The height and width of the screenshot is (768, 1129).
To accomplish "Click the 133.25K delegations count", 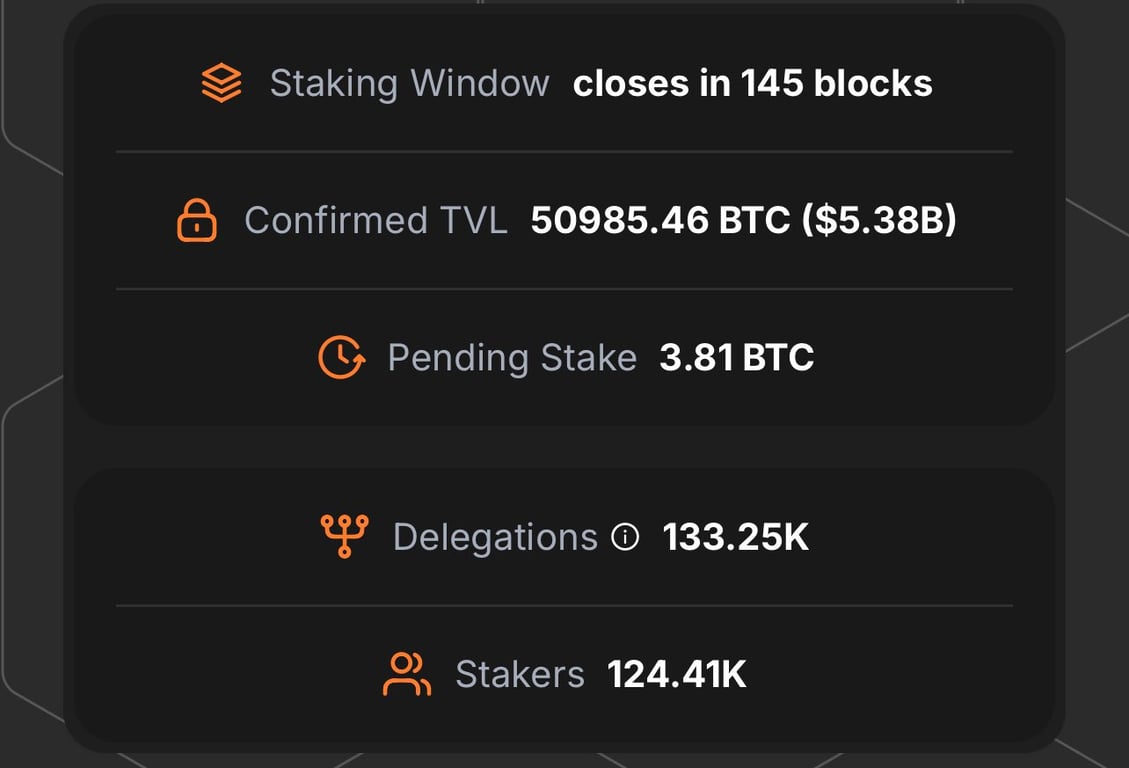I will click(735, 537).
